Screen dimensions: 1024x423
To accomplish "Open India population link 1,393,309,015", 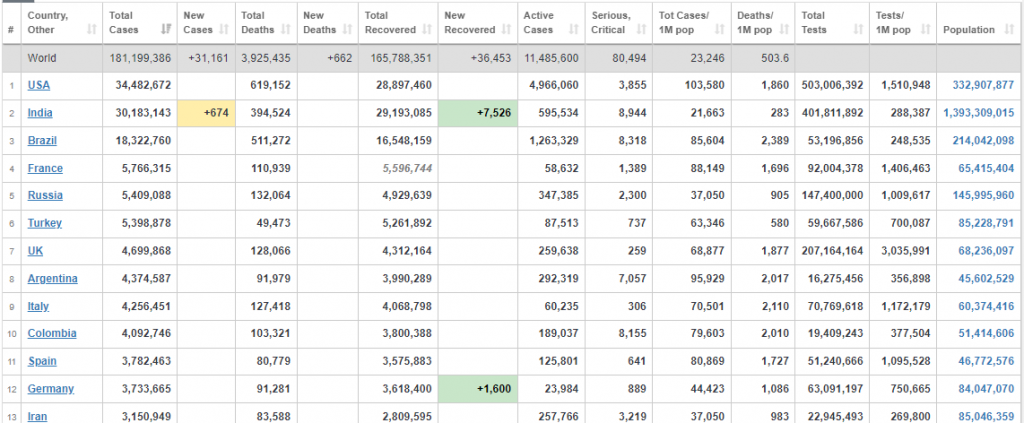I will (979, 113).
